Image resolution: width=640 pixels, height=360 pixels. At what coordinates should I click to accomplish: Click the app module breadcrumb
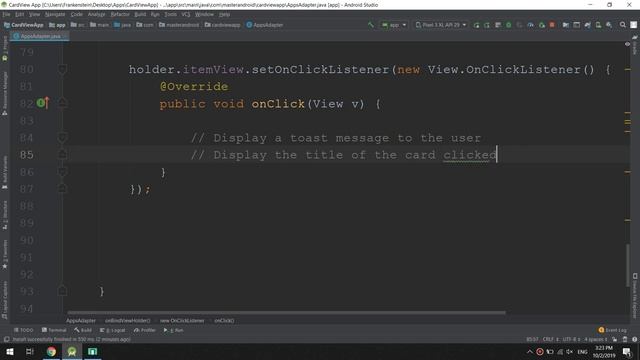click(57, 25)
